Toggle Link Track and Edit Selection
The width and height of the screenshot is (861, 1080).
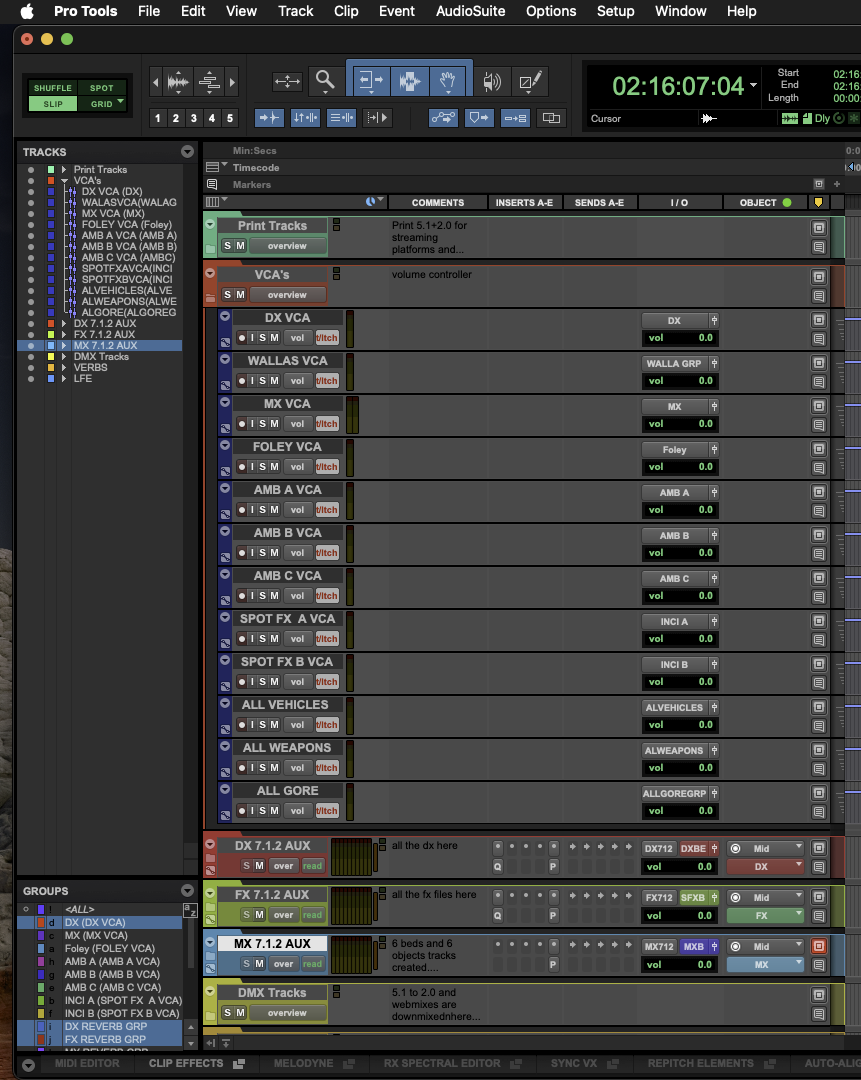tap(341, 118)
